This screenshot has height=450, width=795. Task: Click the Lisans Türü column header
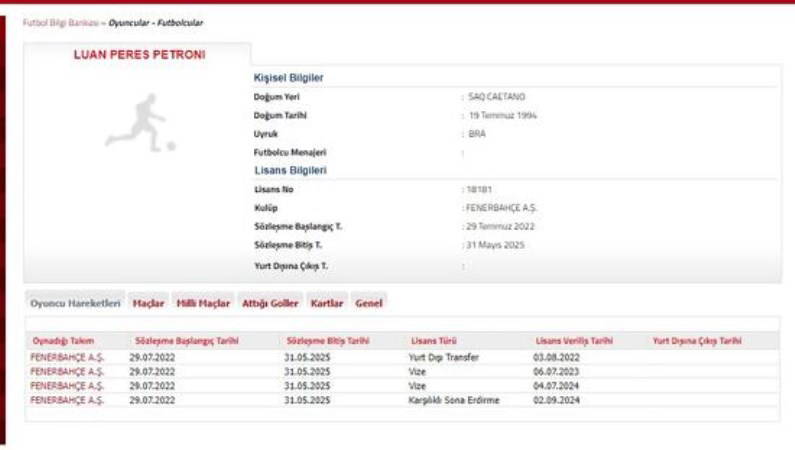[433, 341]
